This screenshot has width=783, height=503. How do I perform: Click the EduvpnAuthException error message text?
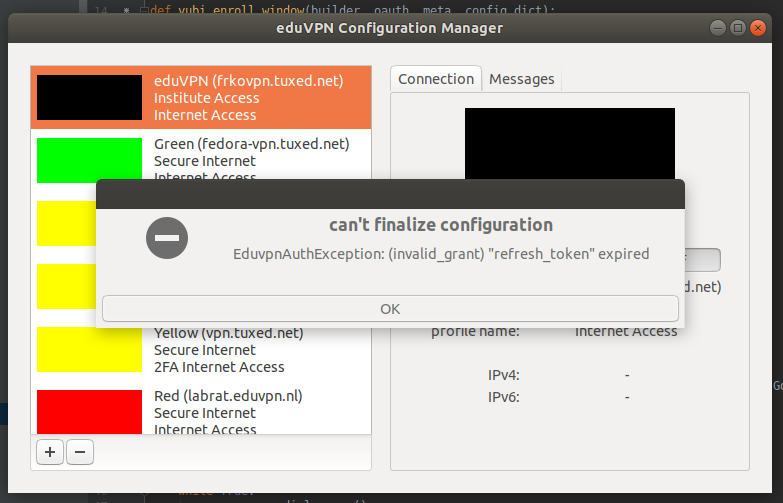click(441, 254)
